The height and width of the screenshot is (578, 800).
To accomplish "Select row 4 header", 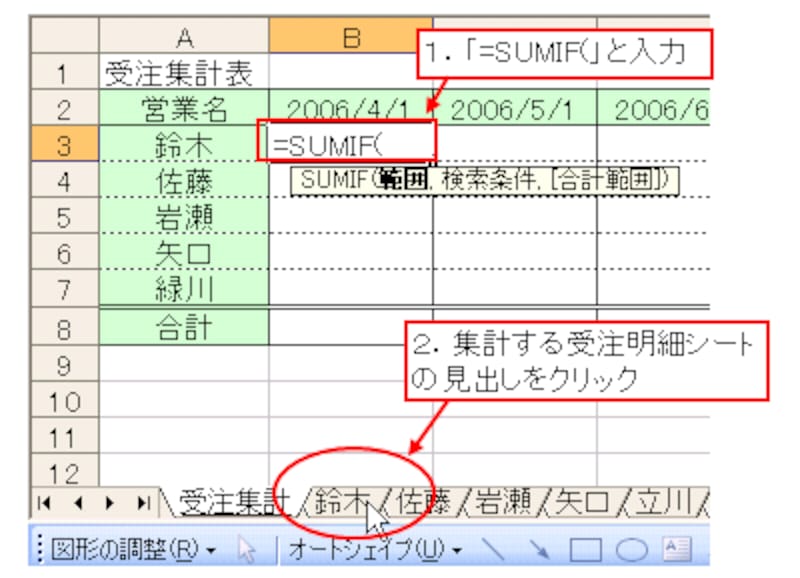I will point(64,181).
